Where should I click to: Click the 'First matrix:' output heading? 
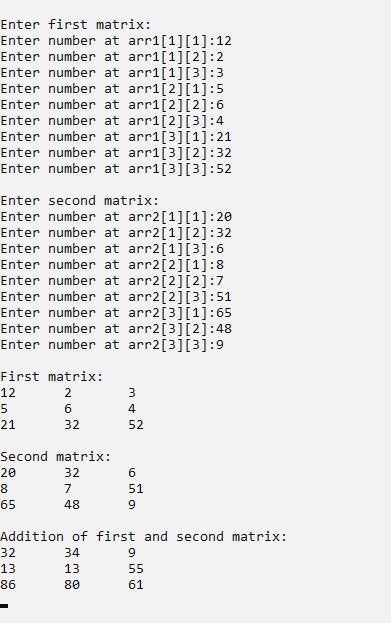52,377
